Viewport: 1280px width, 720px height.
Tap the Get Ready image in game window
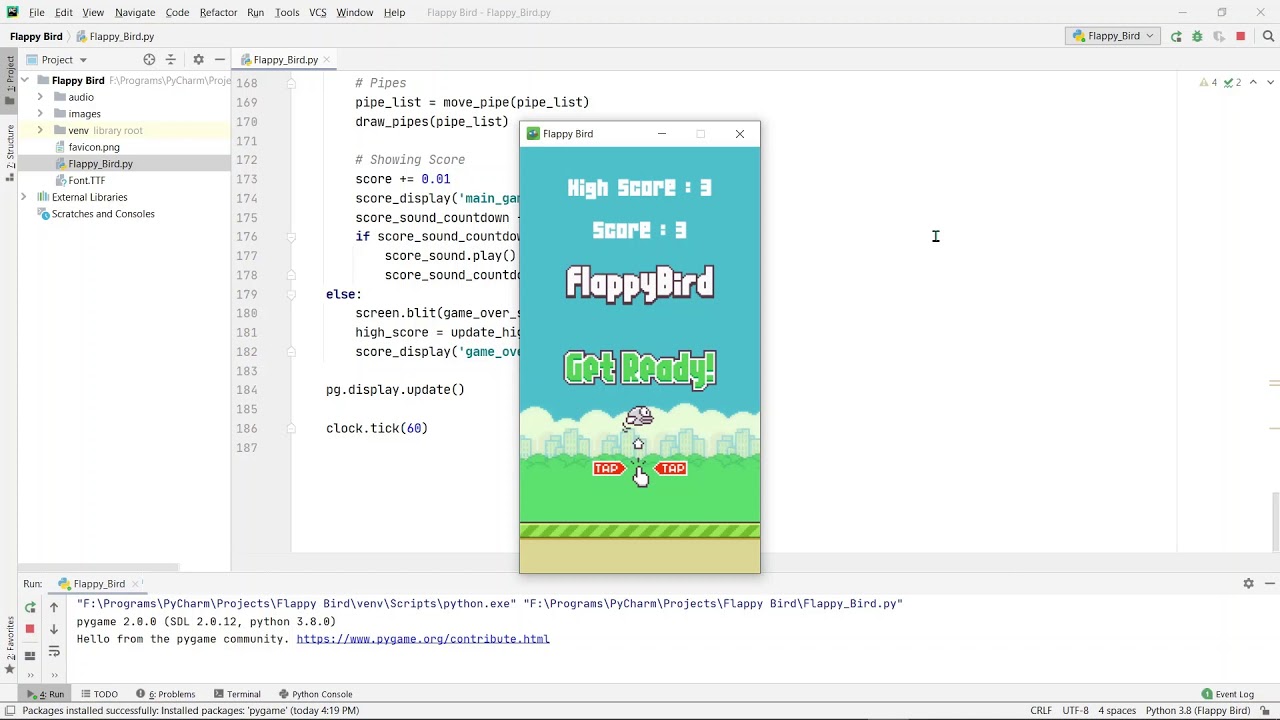640,368
